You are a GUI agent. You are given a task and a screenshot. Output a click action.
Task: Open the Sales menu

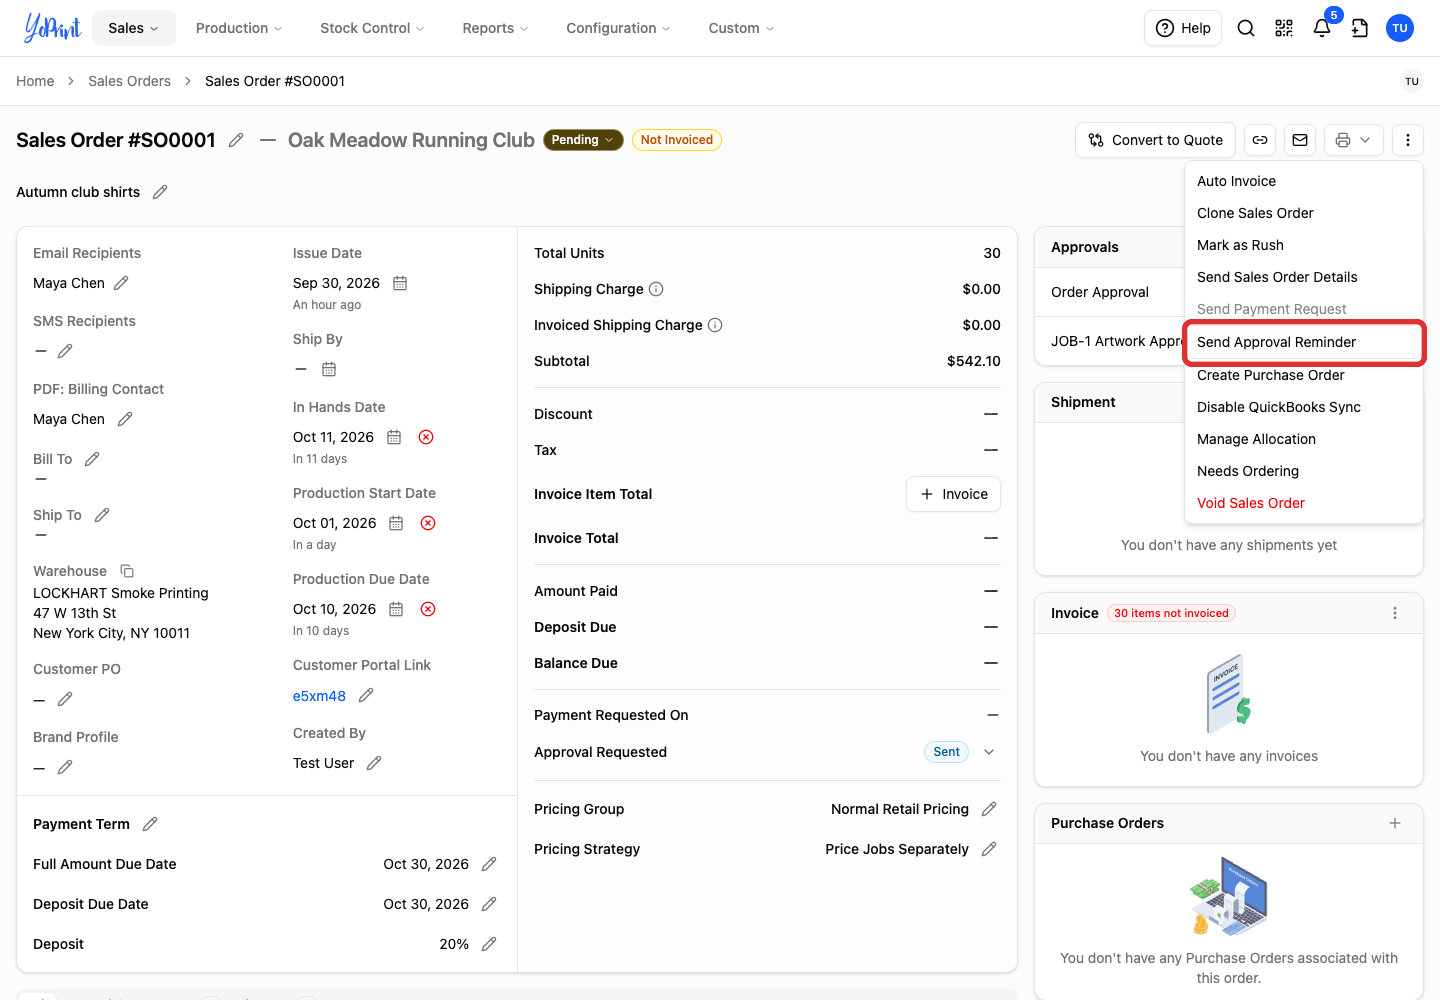(134, 28)
